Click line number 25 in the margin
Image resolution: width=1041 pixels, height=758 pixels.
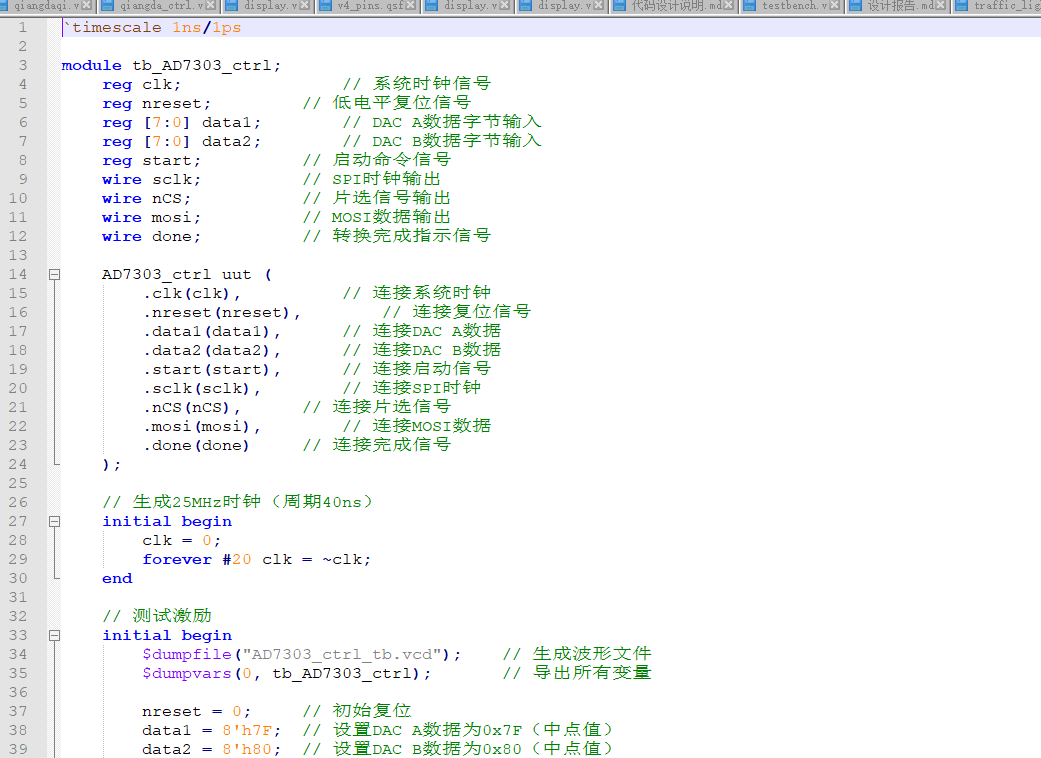point(18,483)
